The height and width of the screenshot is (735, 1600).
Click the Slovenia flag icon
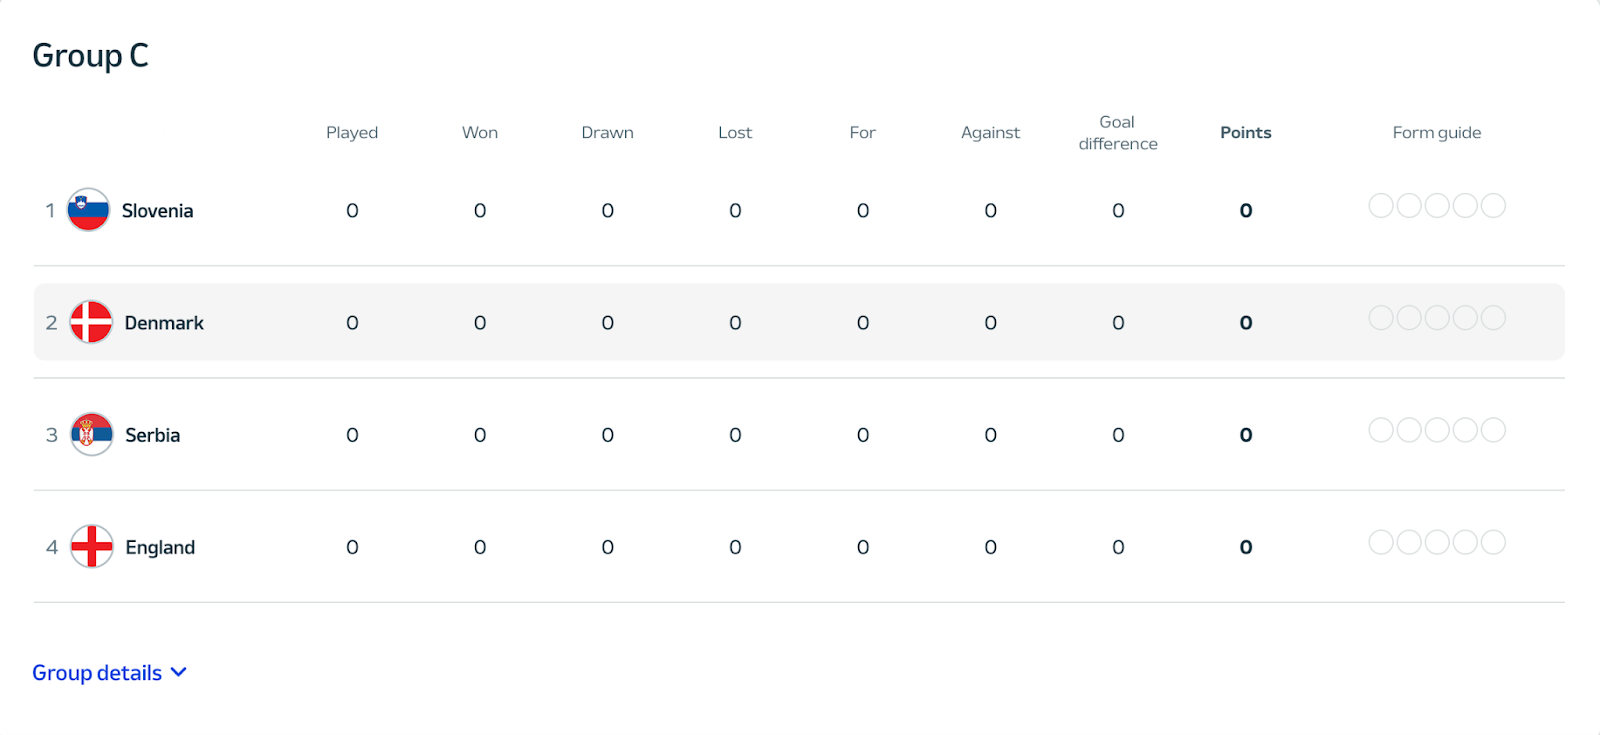tap(88, 210)
